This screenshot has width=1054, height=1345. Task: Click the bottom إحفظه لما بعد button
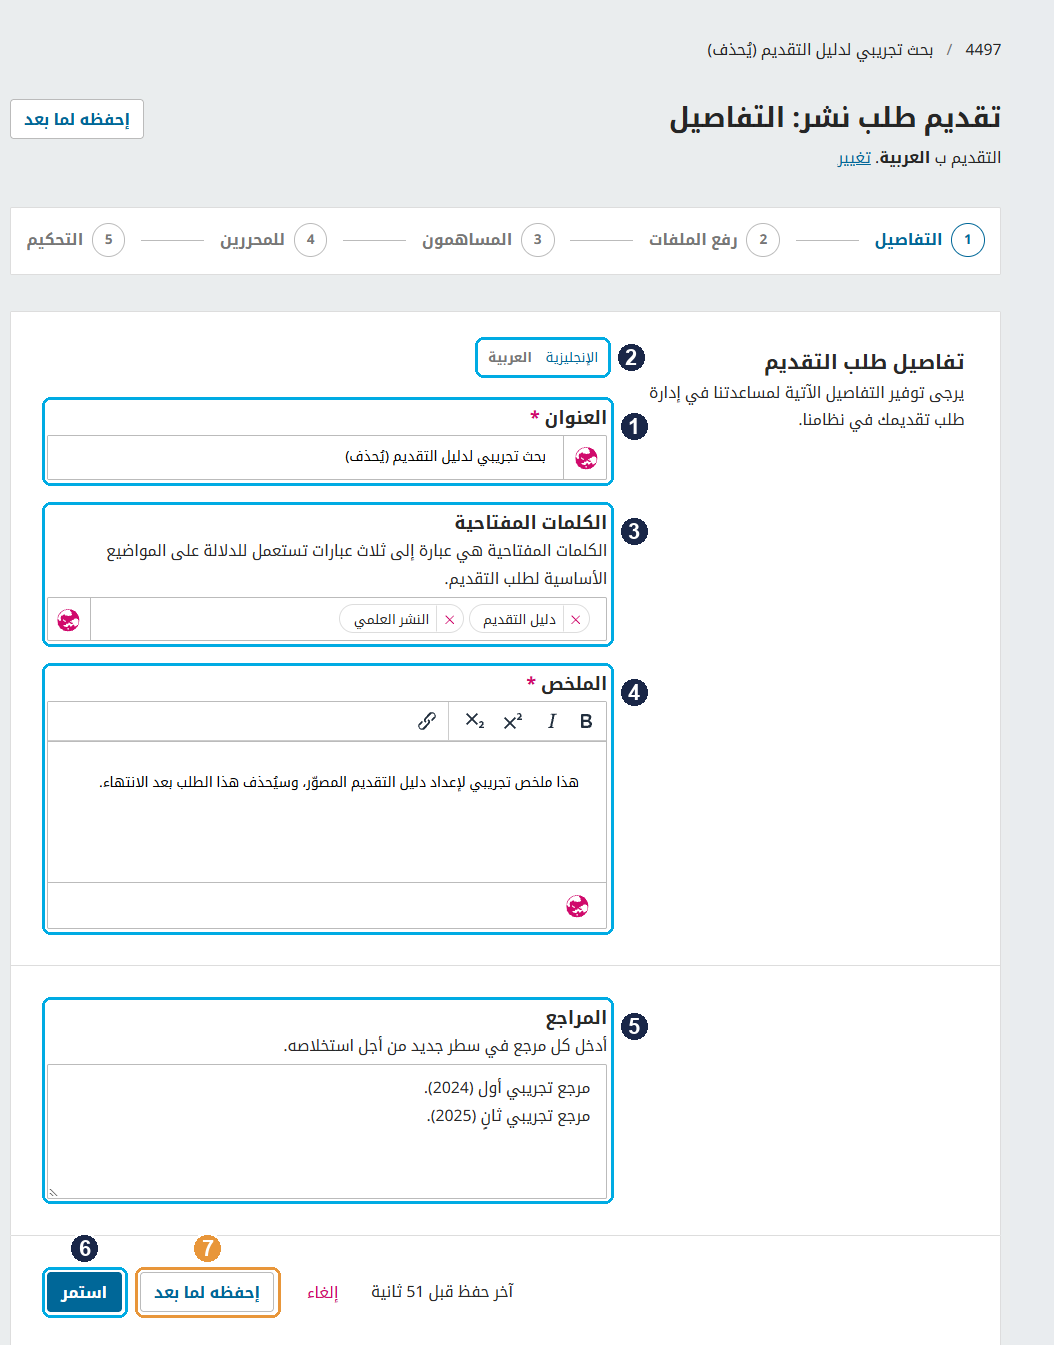(x=207, y=1292)
